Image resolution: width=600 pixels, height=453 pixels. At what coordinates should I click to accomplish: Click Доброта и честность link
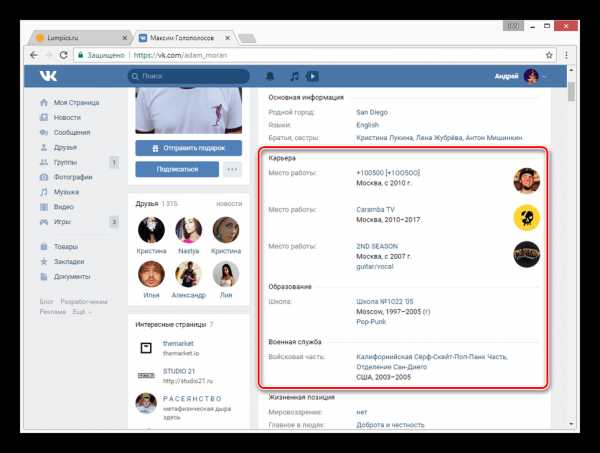pyautogui.click(x=390, y=425)
